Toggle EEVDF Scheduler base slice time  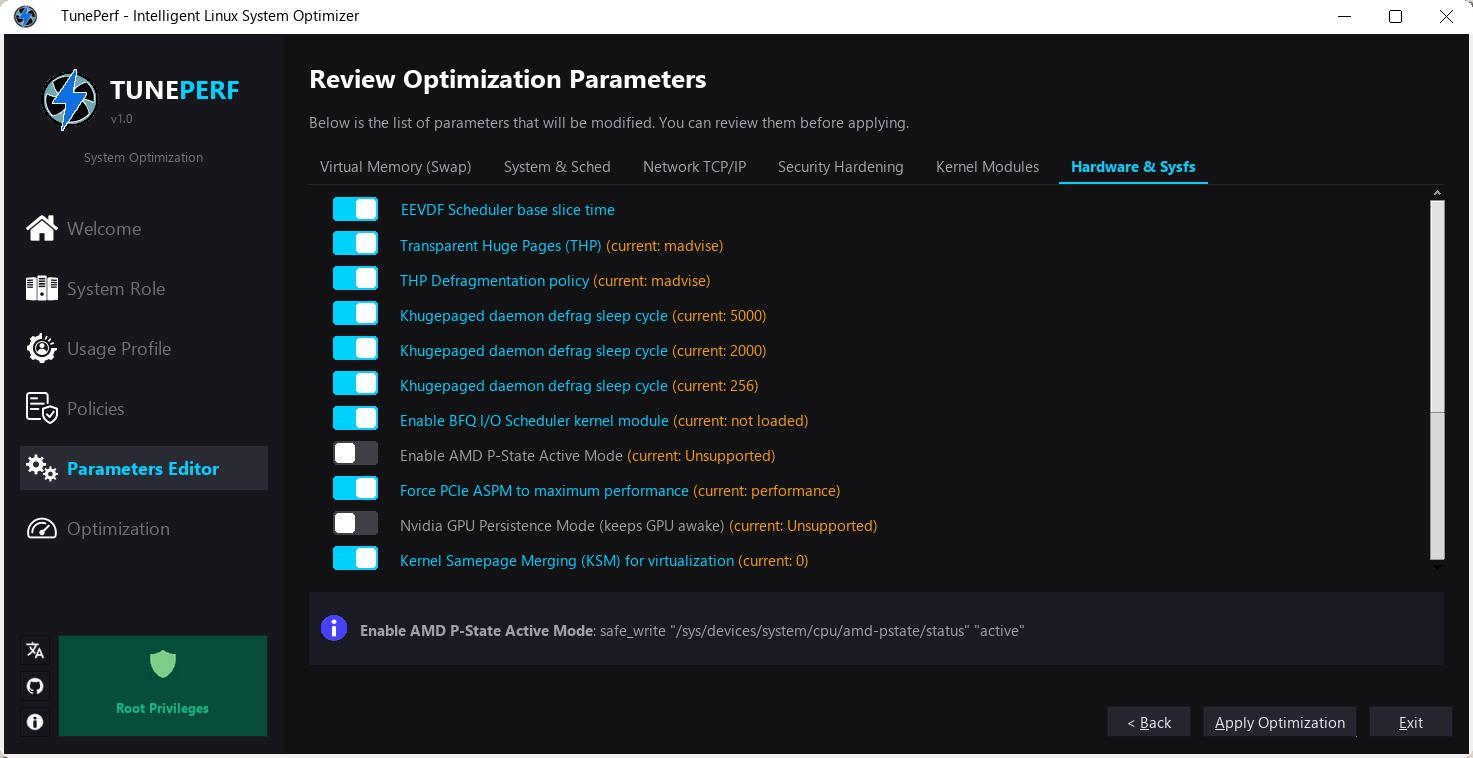pos(355,209)
